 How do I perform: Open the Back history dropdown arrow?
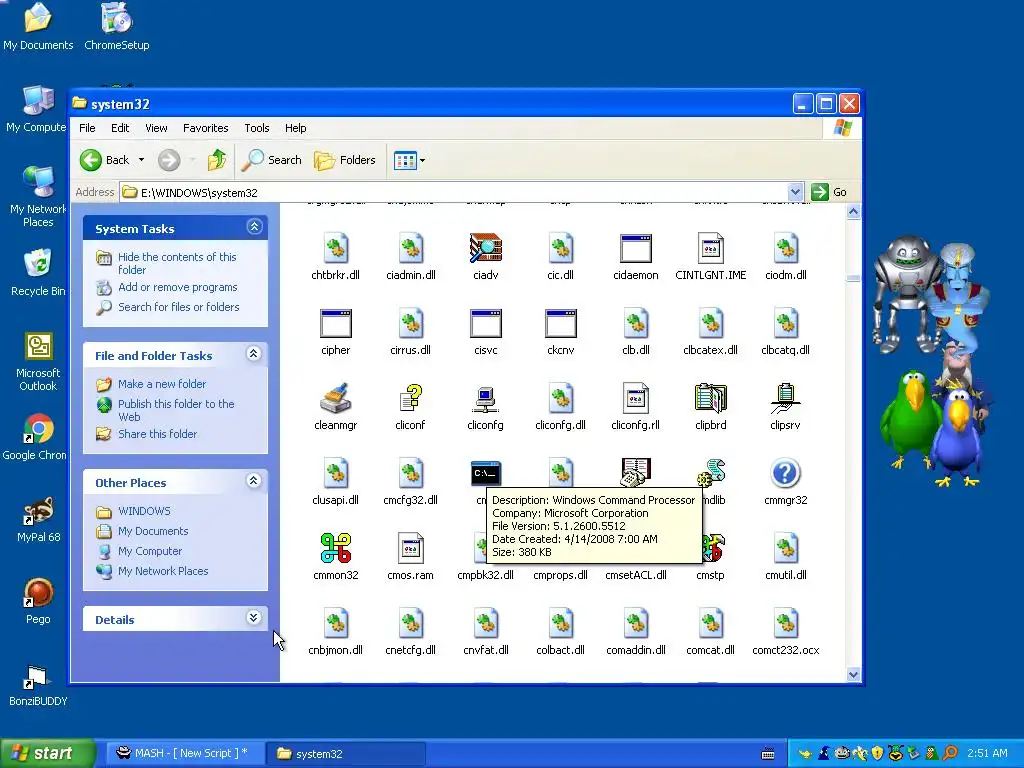141,160
